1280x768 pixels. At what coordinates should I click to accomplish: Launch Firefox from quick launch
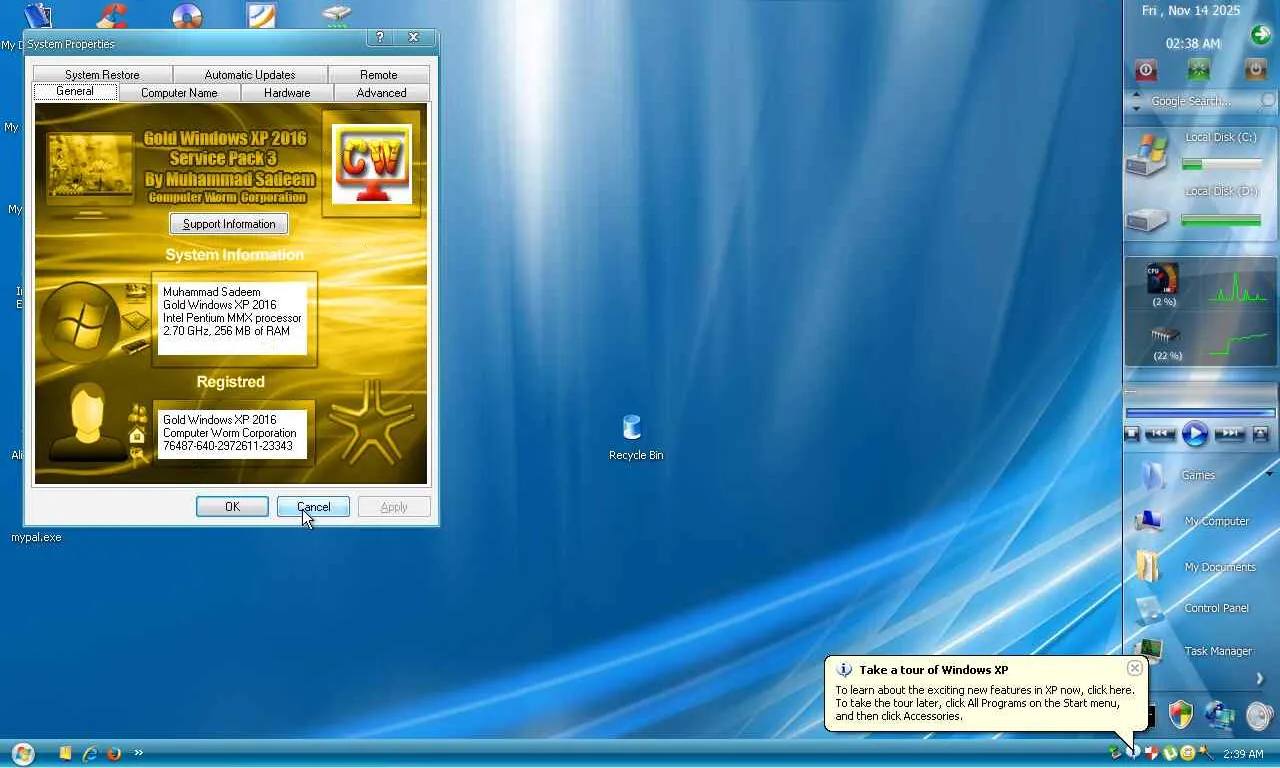point(114,753)
